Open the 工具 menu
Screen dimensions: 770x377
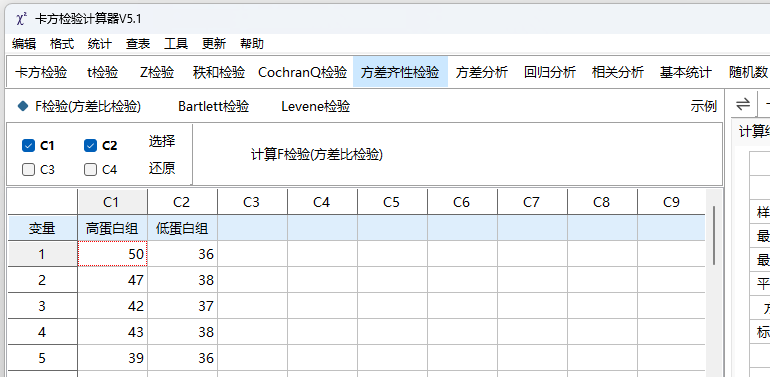(176, 44)
